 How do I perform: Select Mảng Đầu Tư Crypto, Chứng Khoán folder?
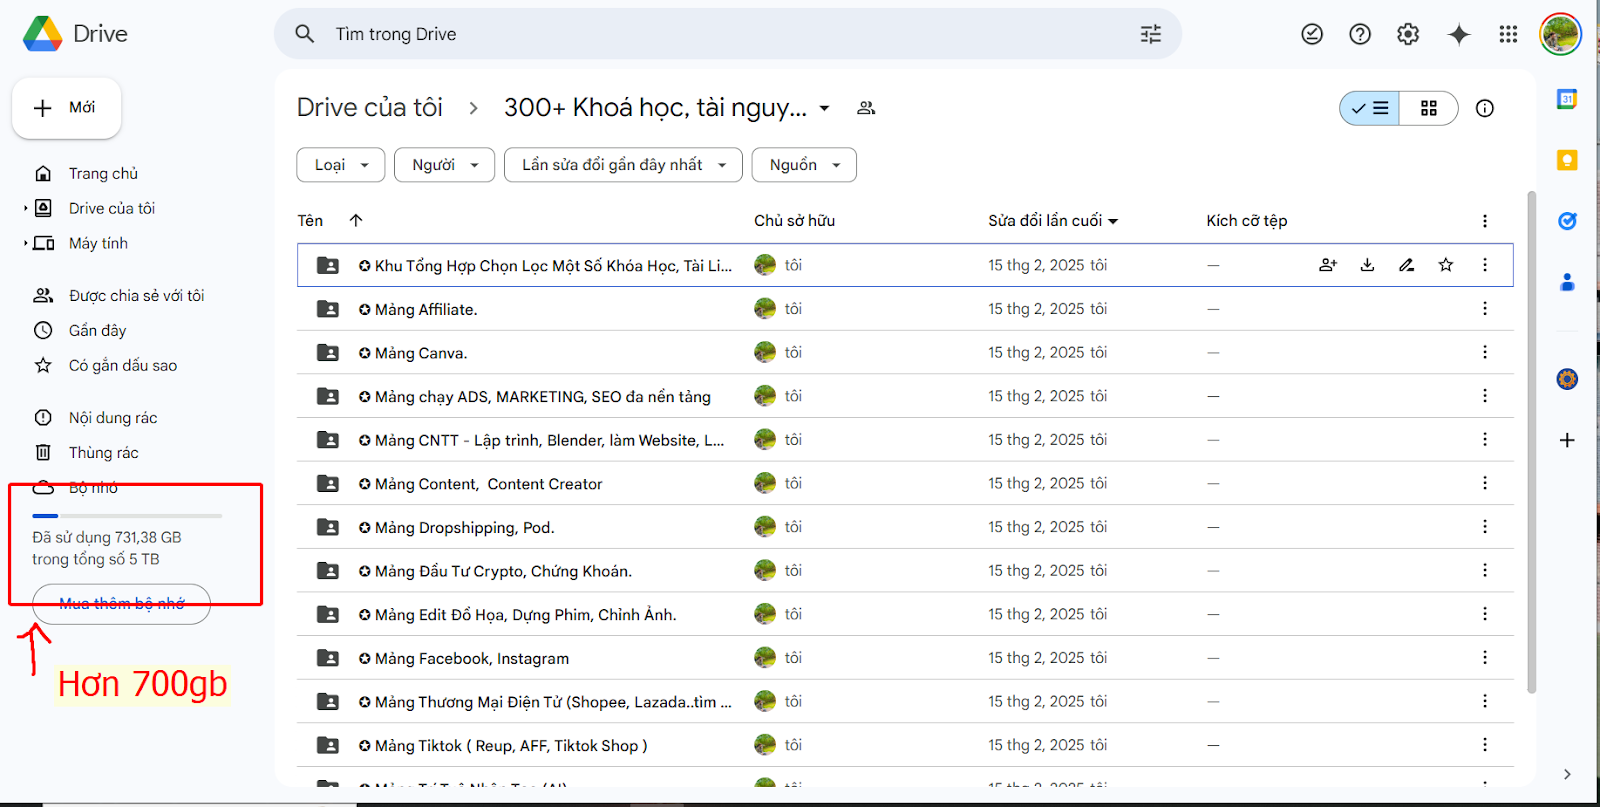[905, 571]
